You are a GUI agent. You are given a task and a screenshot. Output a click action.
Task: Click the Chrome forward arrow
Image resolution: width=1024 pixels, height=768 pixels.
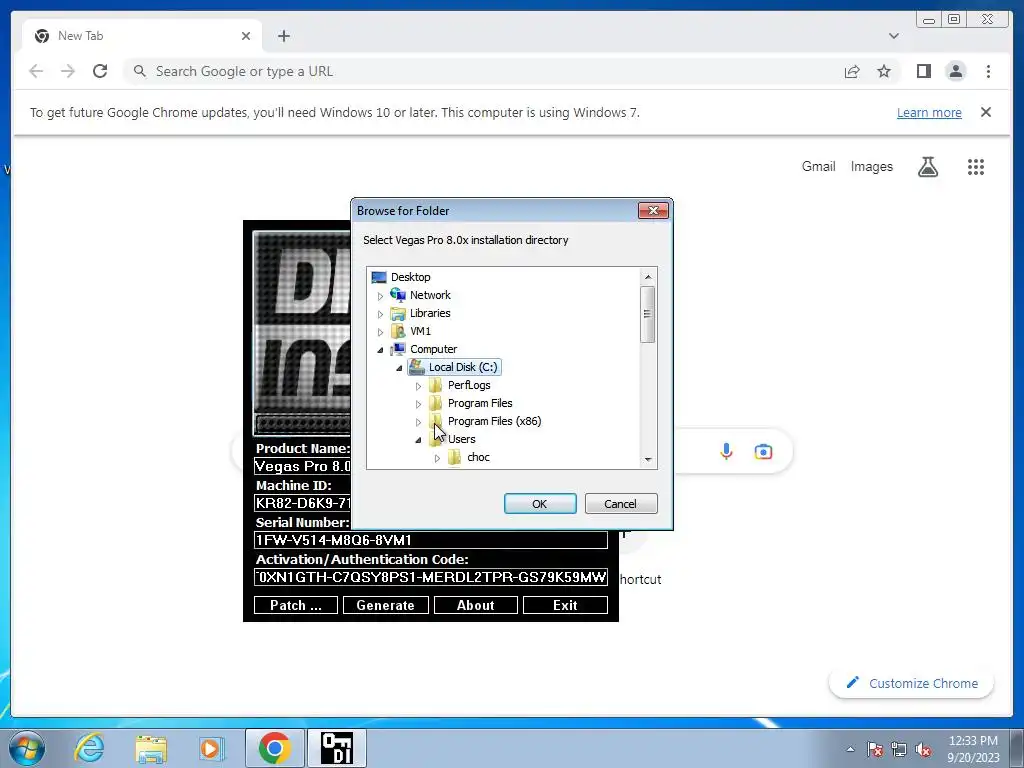[68, 71]
